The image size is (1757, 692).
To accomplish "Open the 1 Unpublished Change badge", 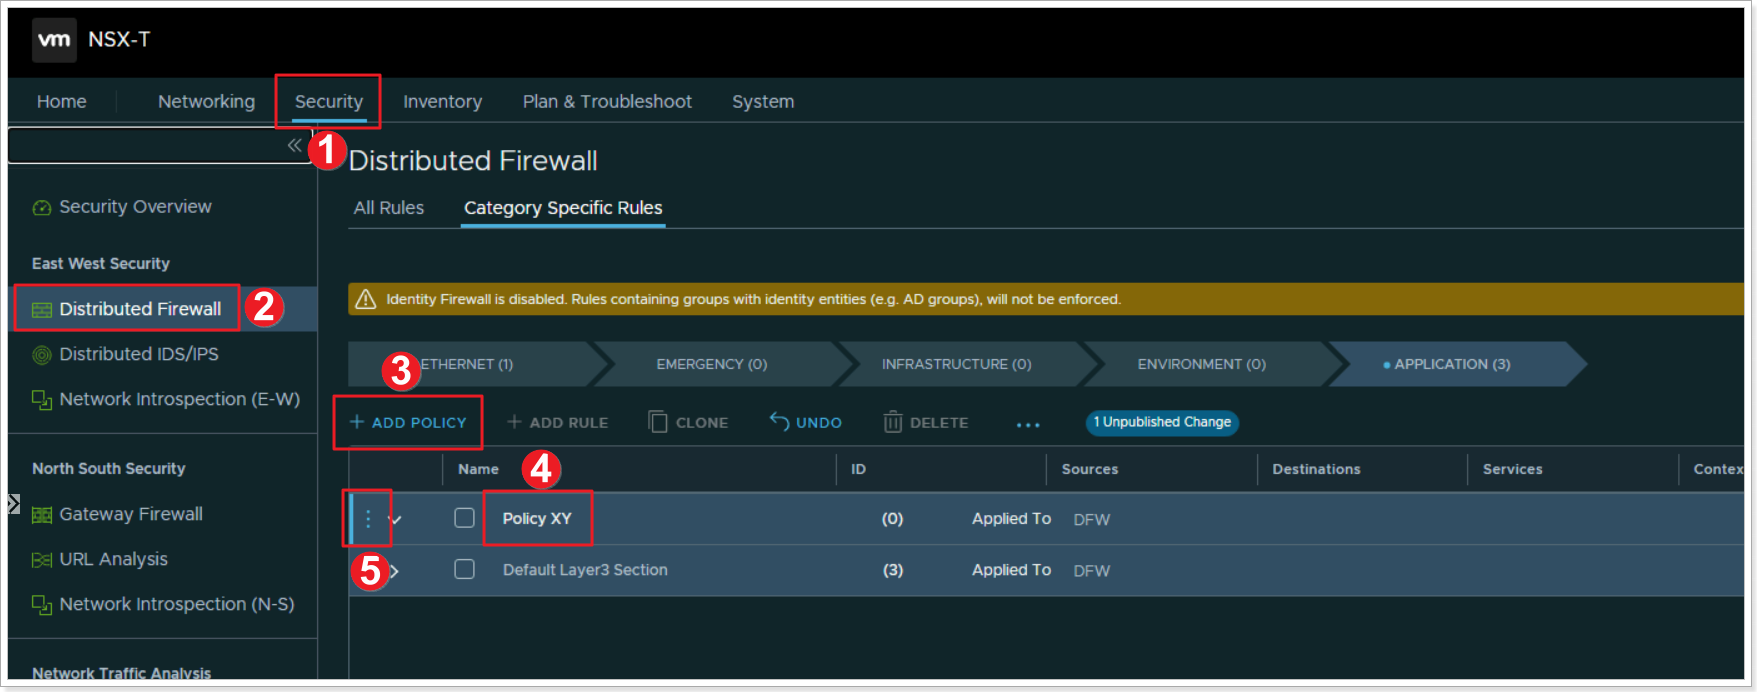I will click(x=1162, y=422).
